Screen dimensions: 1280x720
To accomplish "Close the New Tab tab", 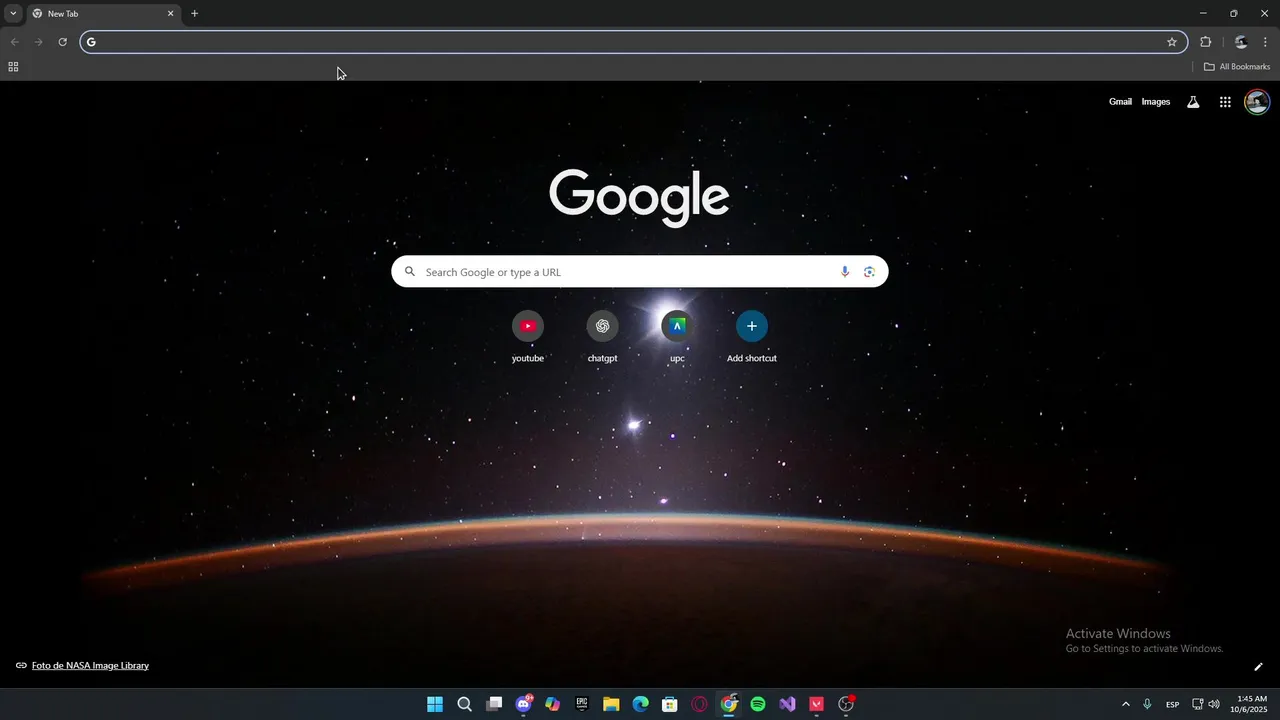I will (x=170, y=14).
